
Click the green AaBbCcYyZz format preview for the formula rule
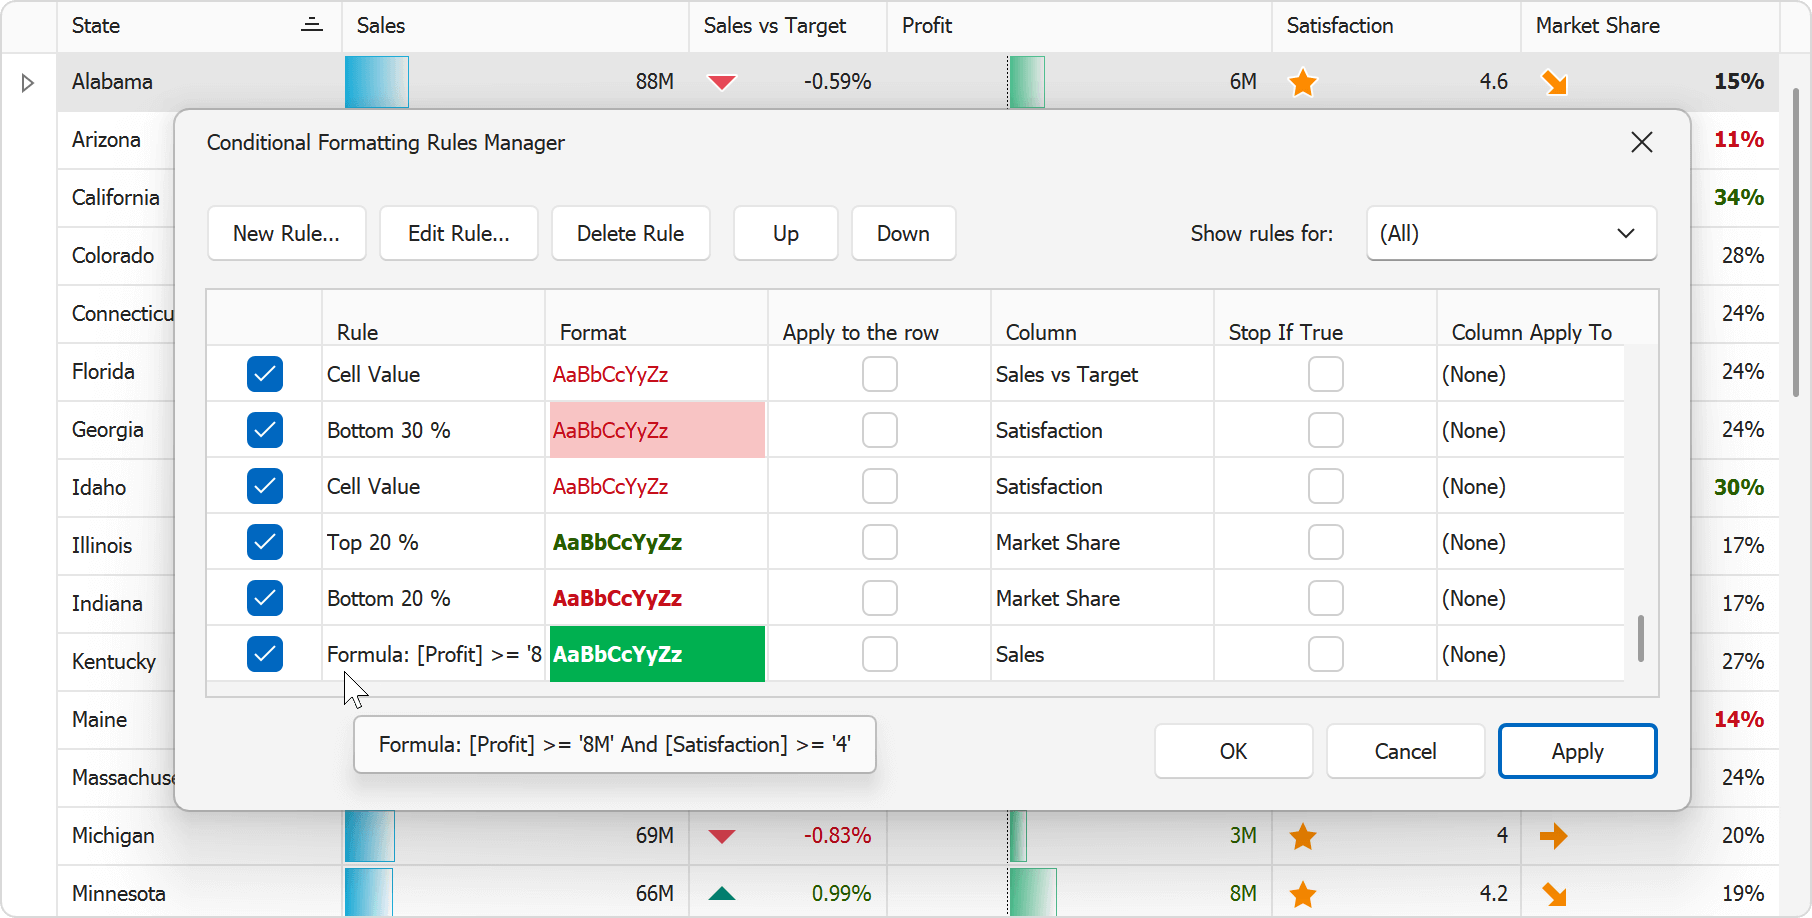[656, 654]
